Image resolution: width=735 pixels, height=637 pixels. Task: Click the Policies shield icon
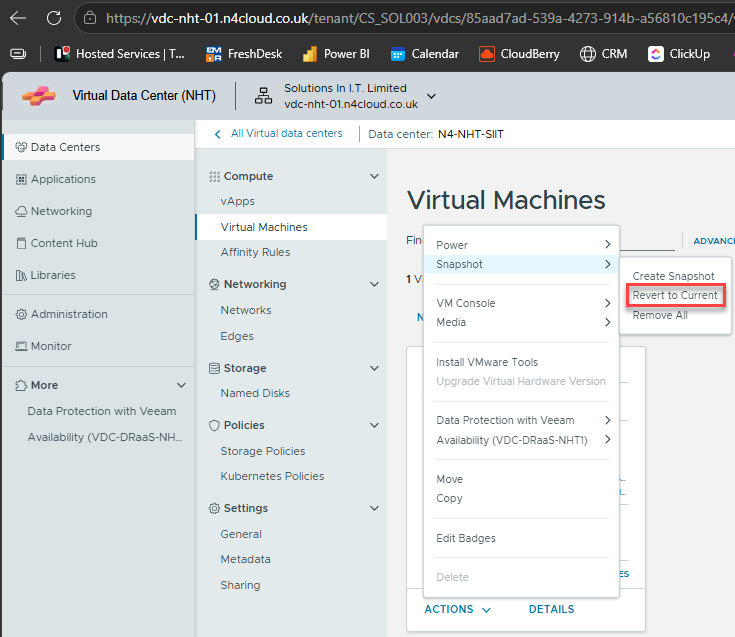(x=214, y=425)
